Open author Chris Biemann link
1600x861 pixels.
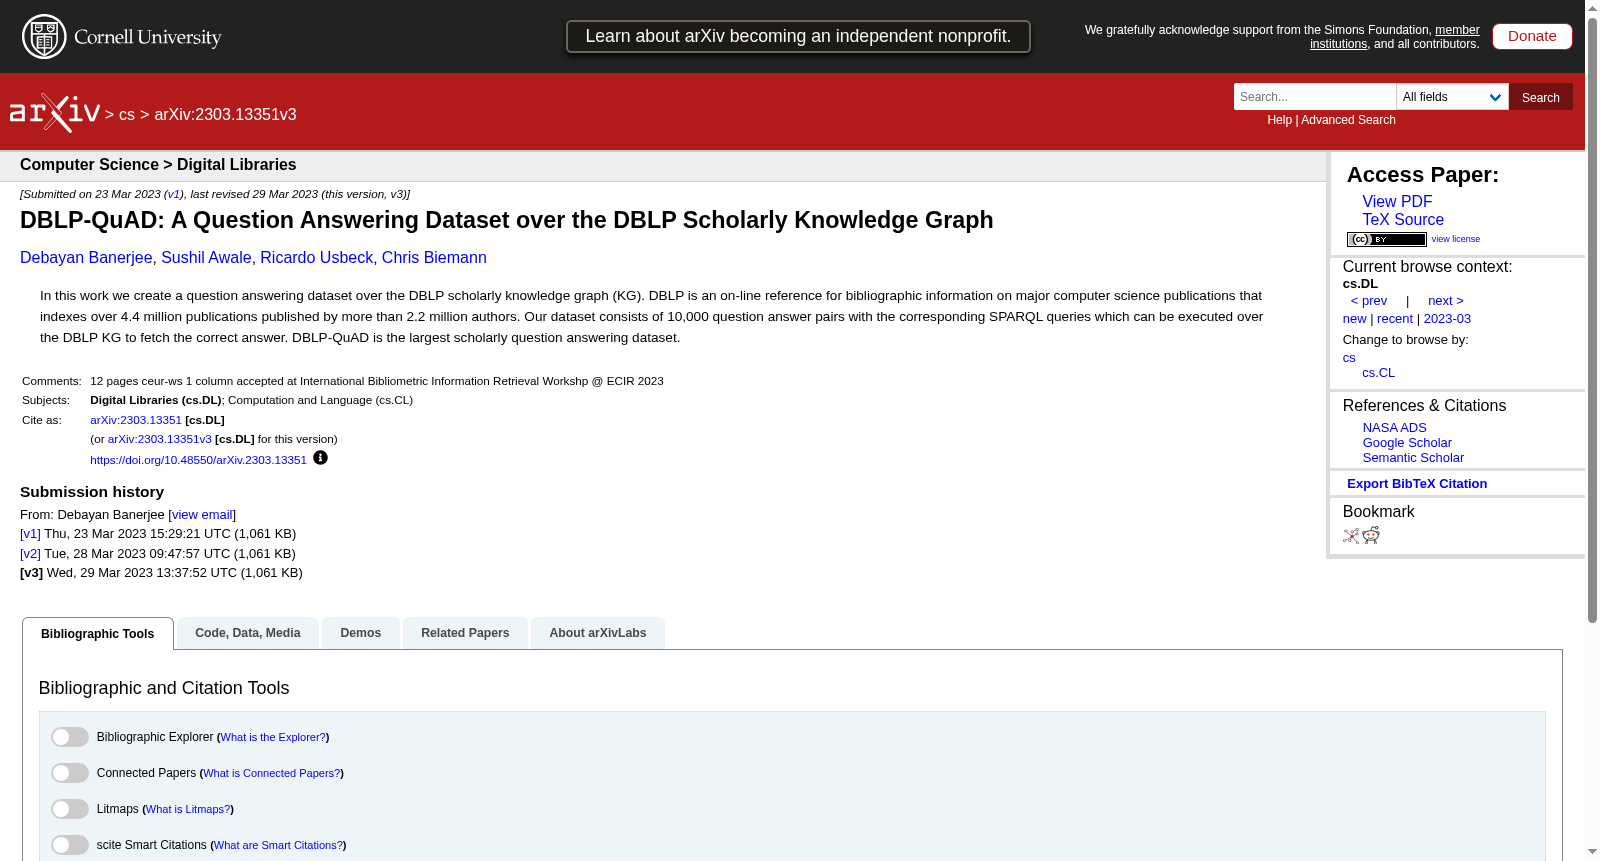coord(434,258)
